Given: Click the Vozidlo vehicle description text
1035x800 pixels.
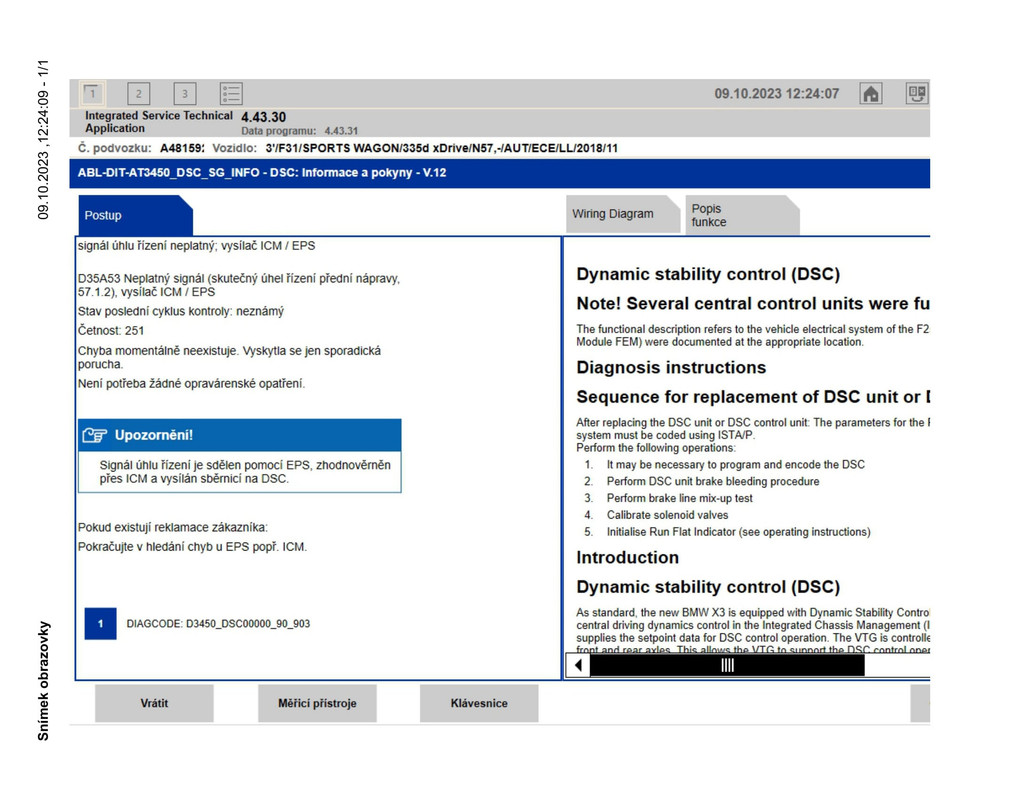Looking at the screenshot, I should [442, 149].
